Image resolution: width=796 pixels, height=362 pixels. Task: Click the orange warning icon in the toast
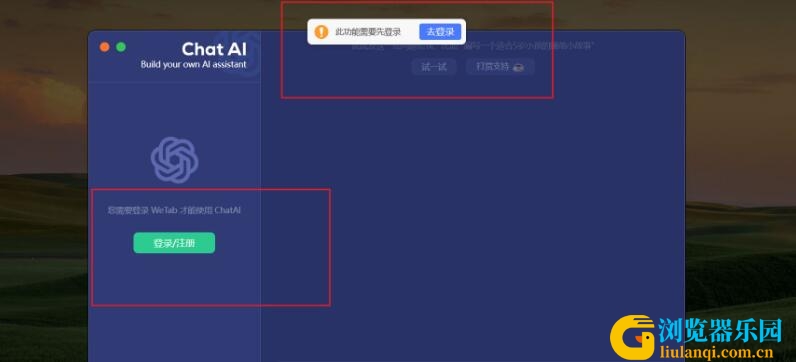point(321,31)
